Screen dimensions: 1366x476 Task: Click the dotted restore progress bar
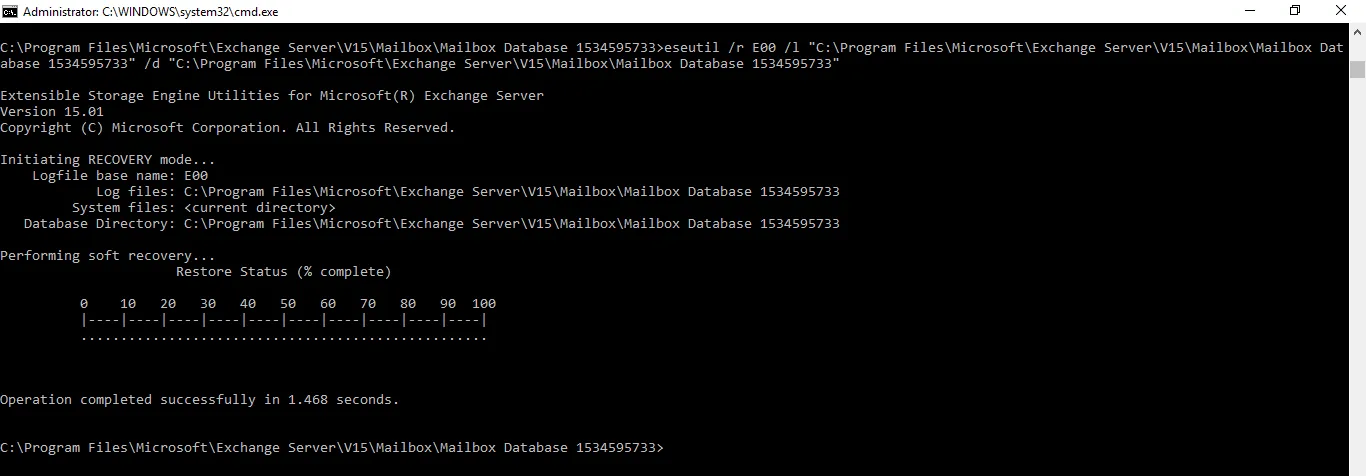click(284, 338)
